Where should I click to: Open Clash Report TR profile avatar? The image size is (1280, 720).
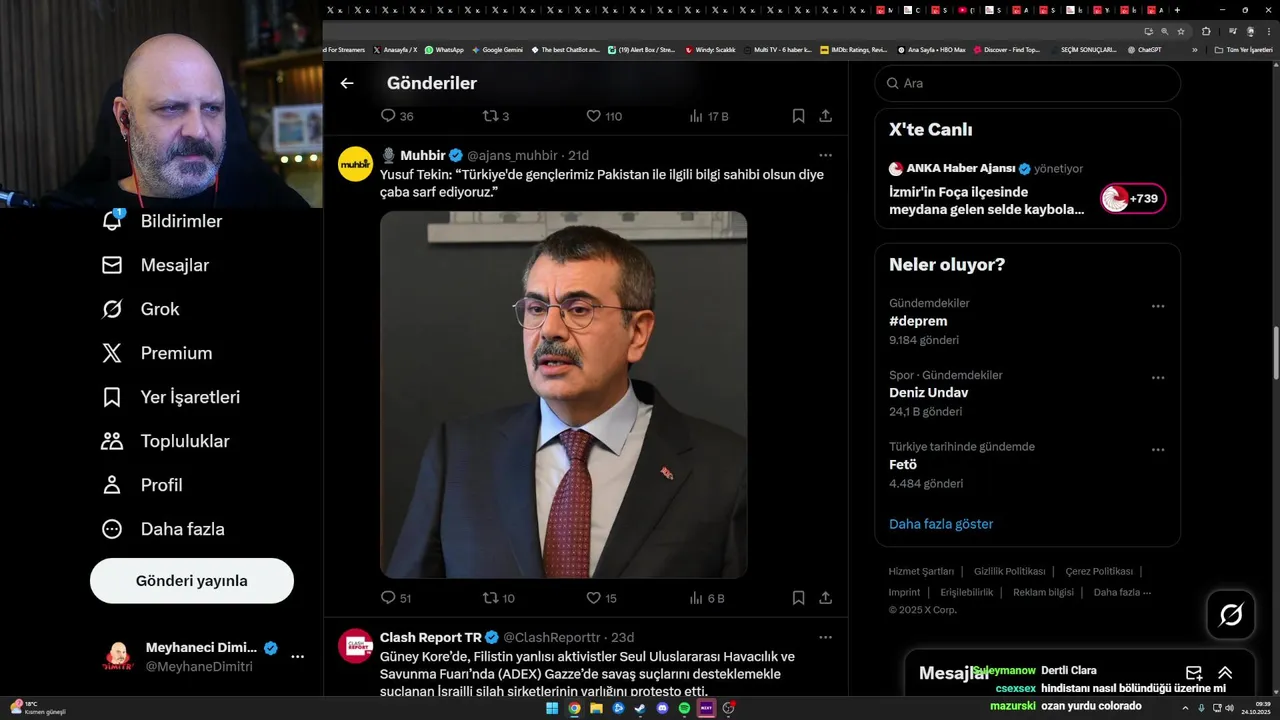(355, 646)
